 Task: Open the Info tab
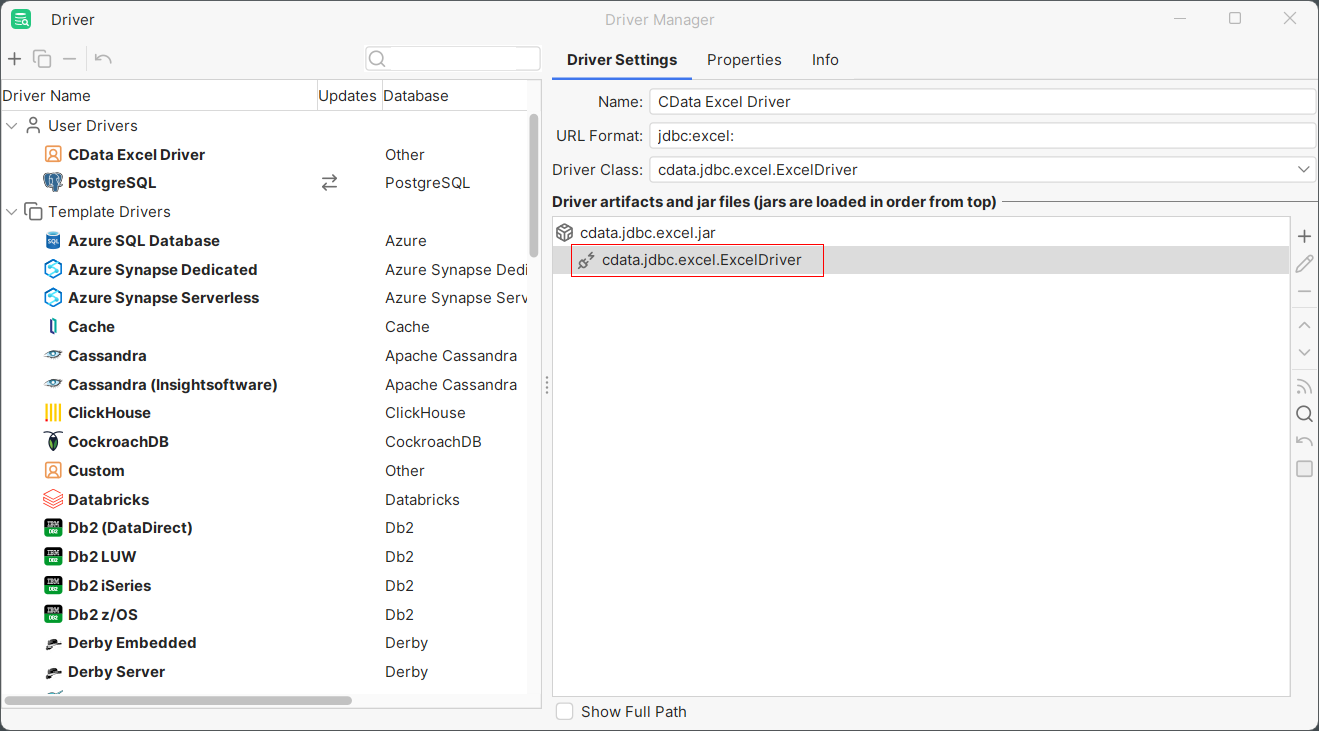825,60
